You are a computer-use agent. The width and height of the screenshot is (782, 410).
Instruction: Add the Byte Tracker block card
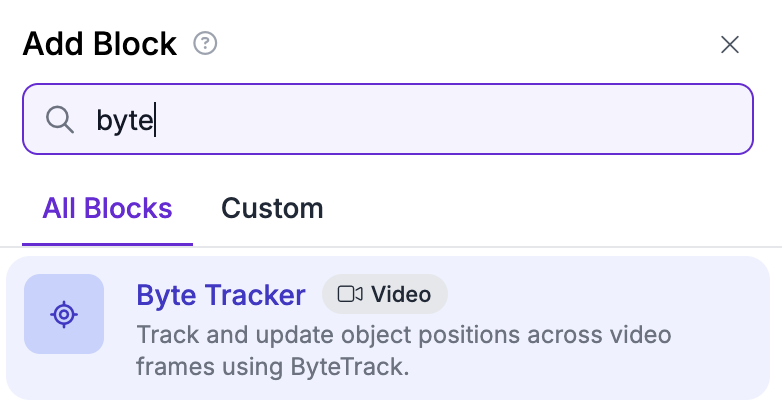pyautogui.click(x=388, y=328)
